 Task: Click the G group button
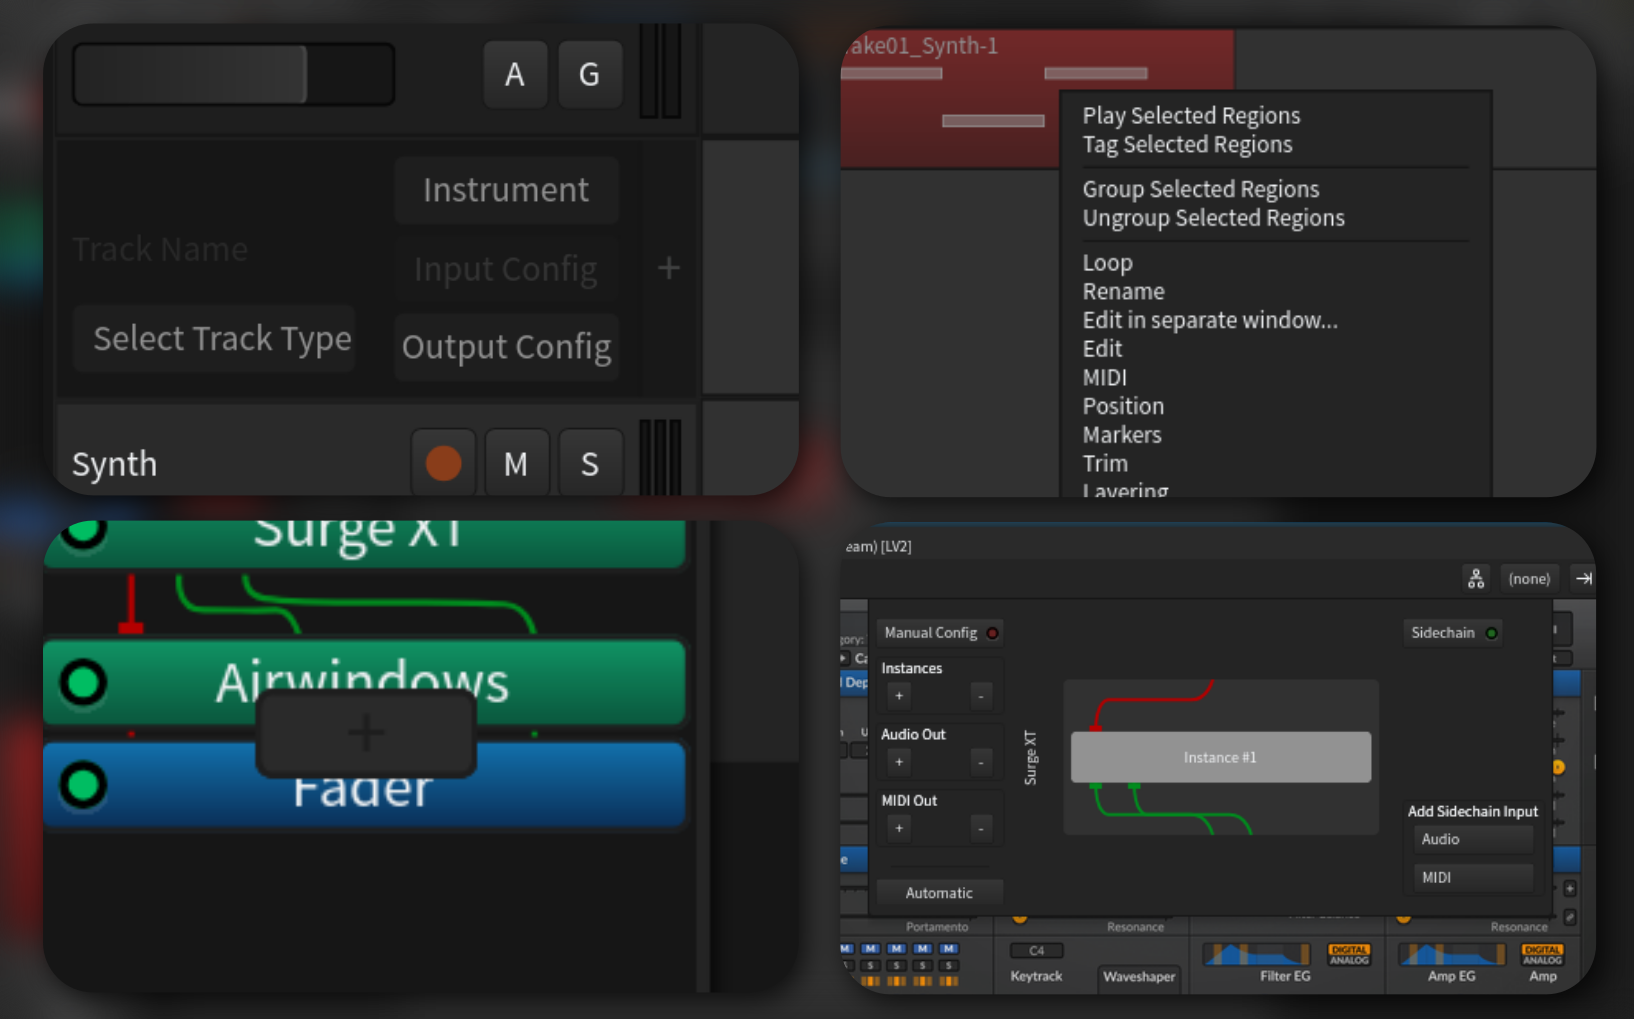click(590, 74)
